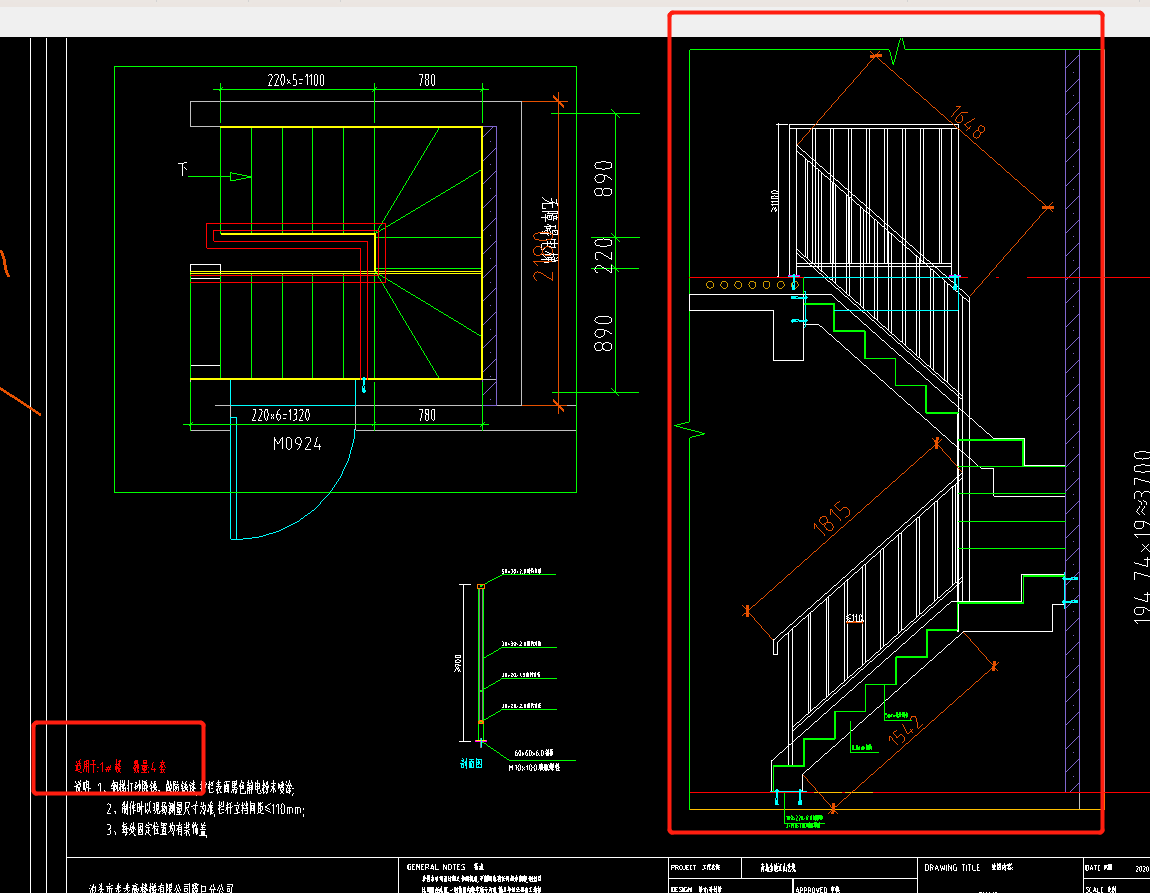Click the 'SCALE' title block label

pos(1094,889)
